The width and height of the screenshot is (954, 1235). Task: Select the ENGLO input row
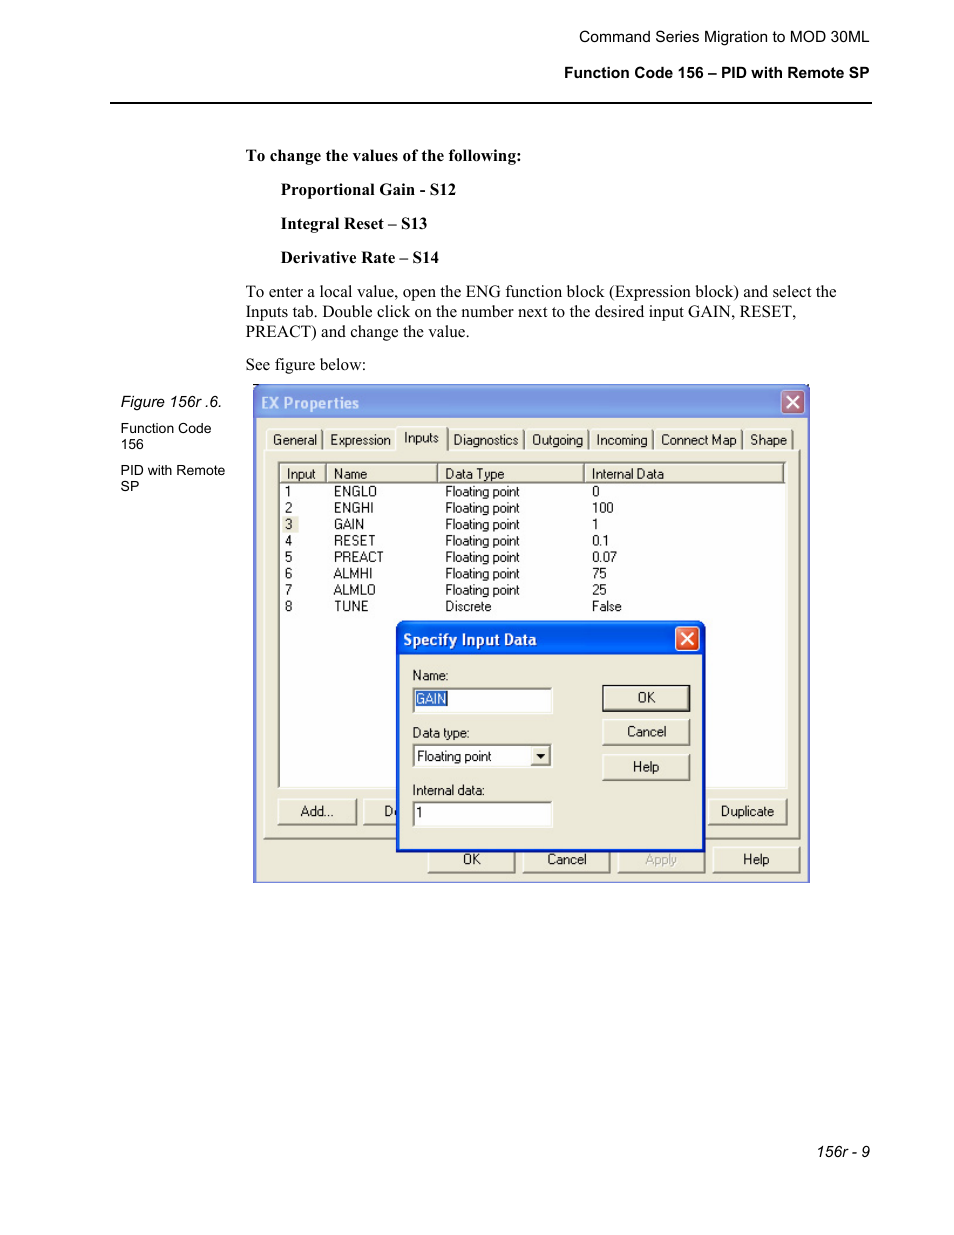(x=532, y=492)
